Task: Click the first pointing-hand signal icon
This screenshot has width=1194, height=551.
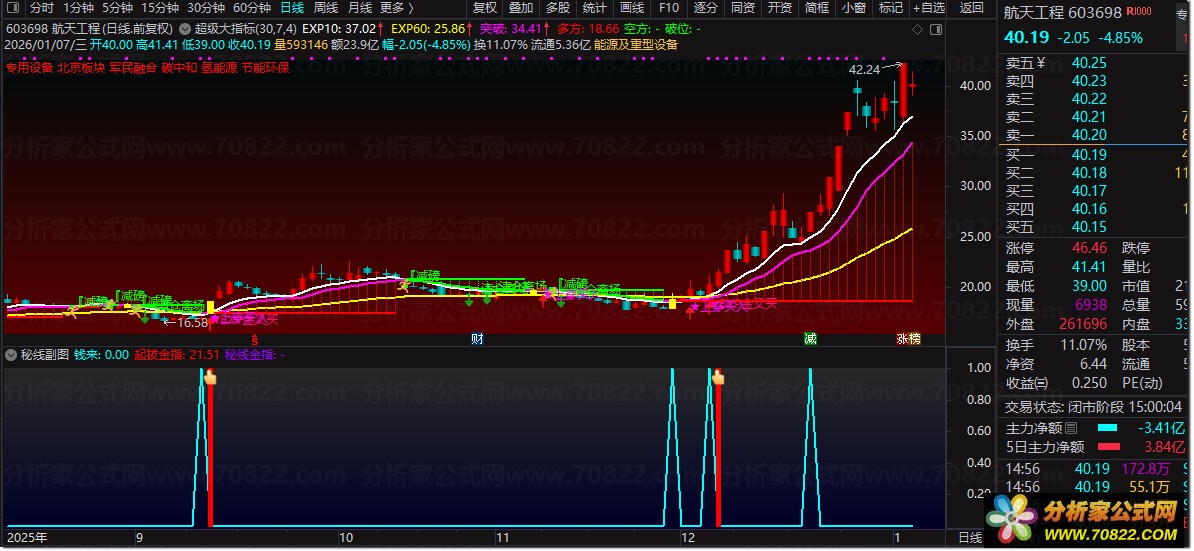Action: 210,377
